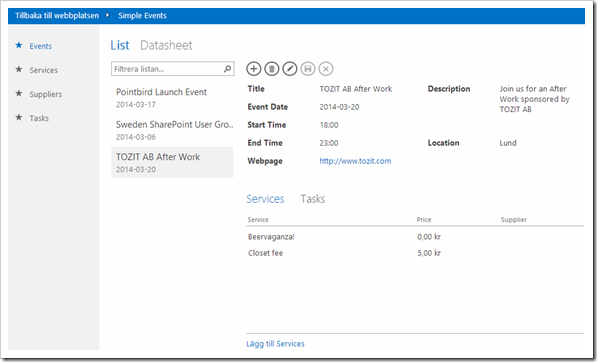Click the star icon beside Suppliers
This screenshot has height=362, width=597.
click(x=19, y=93)
